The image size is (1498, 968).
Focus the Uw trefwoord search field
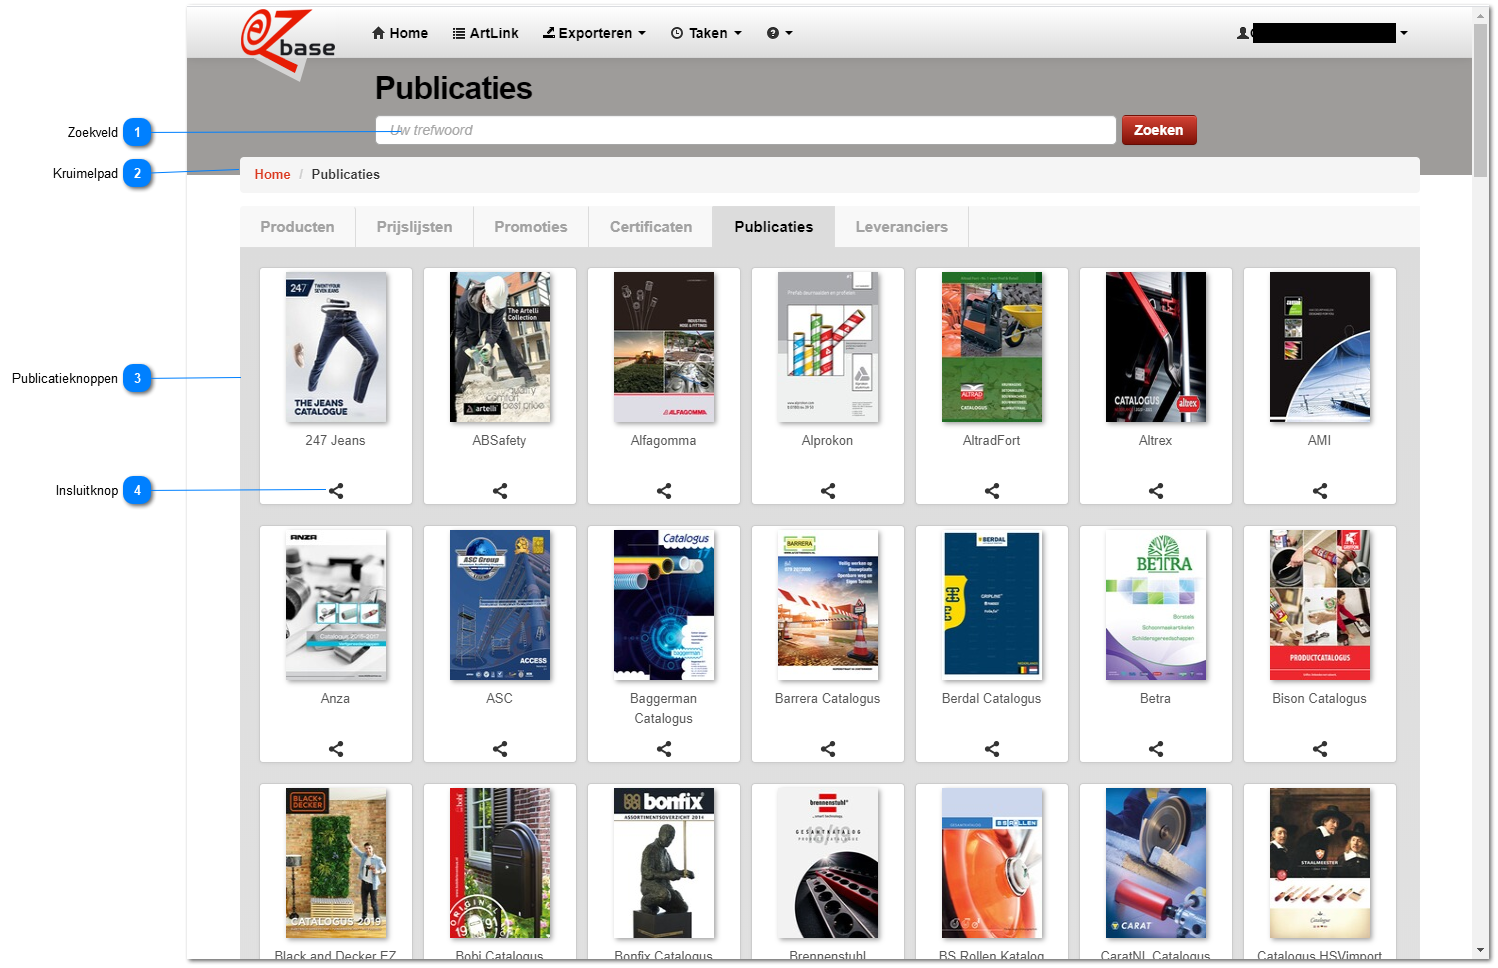(x=746, y=130)
